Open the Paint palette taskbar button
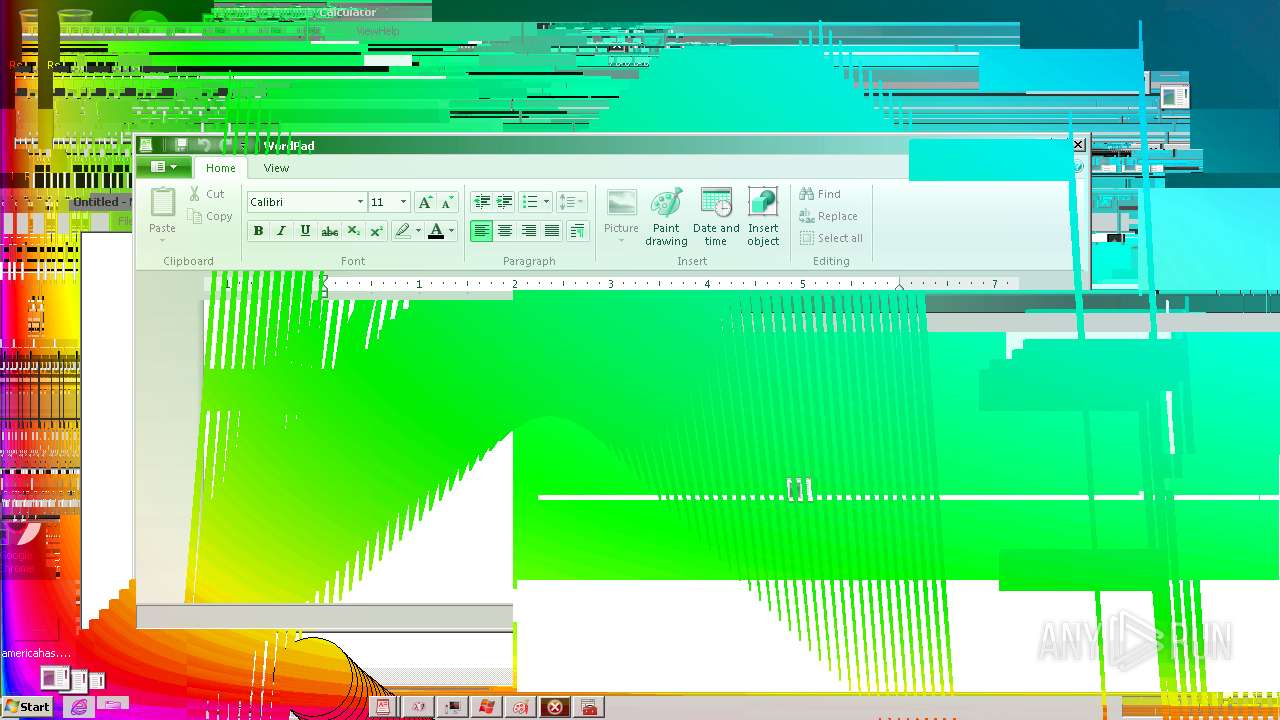Viewport: 1280px width, 720px height. pyautogui.click(x=520, y=707)
